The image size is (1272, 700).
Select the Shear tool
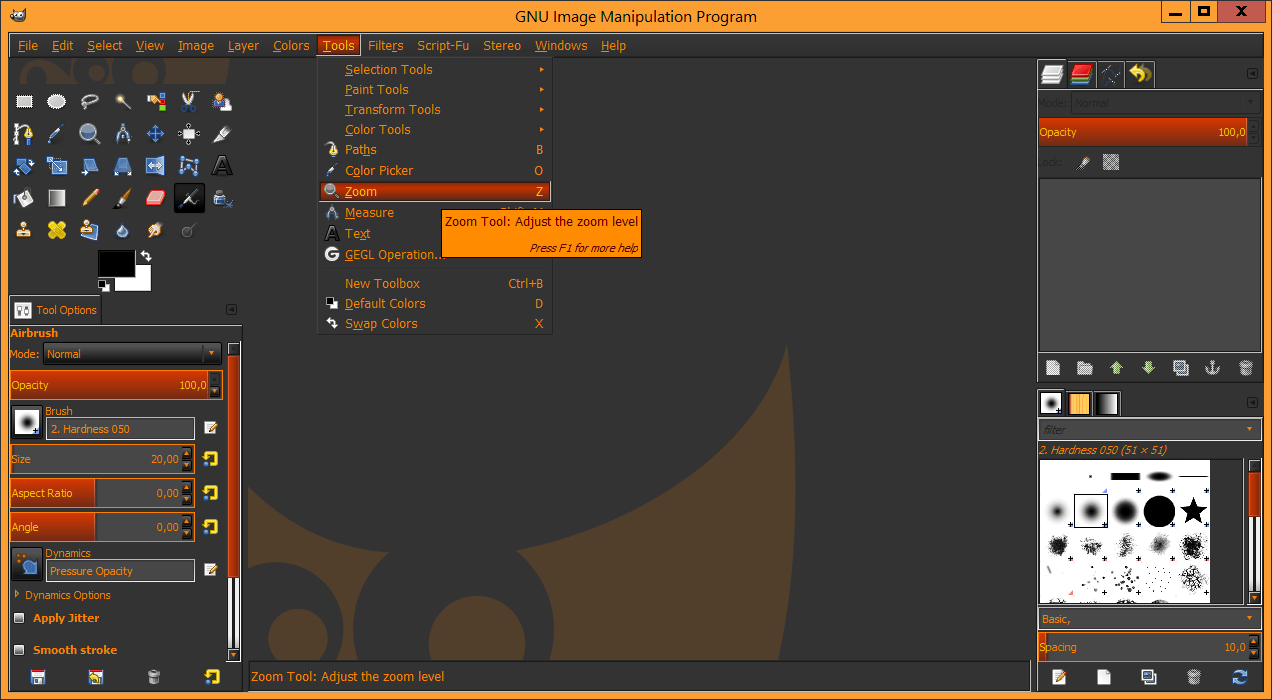(90, 166)
